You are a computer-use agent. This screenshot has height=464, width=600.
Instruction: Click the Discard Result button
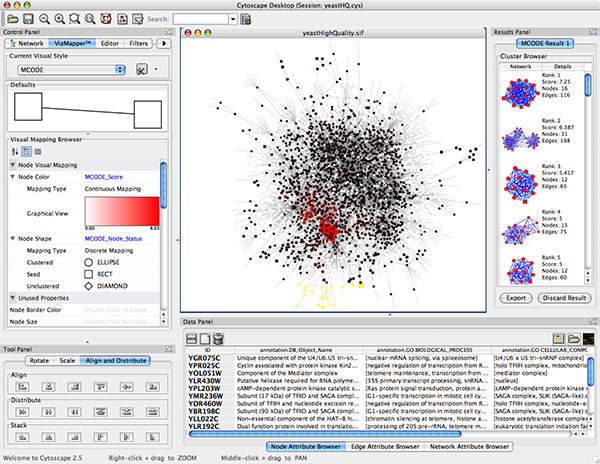pos(563,298)
